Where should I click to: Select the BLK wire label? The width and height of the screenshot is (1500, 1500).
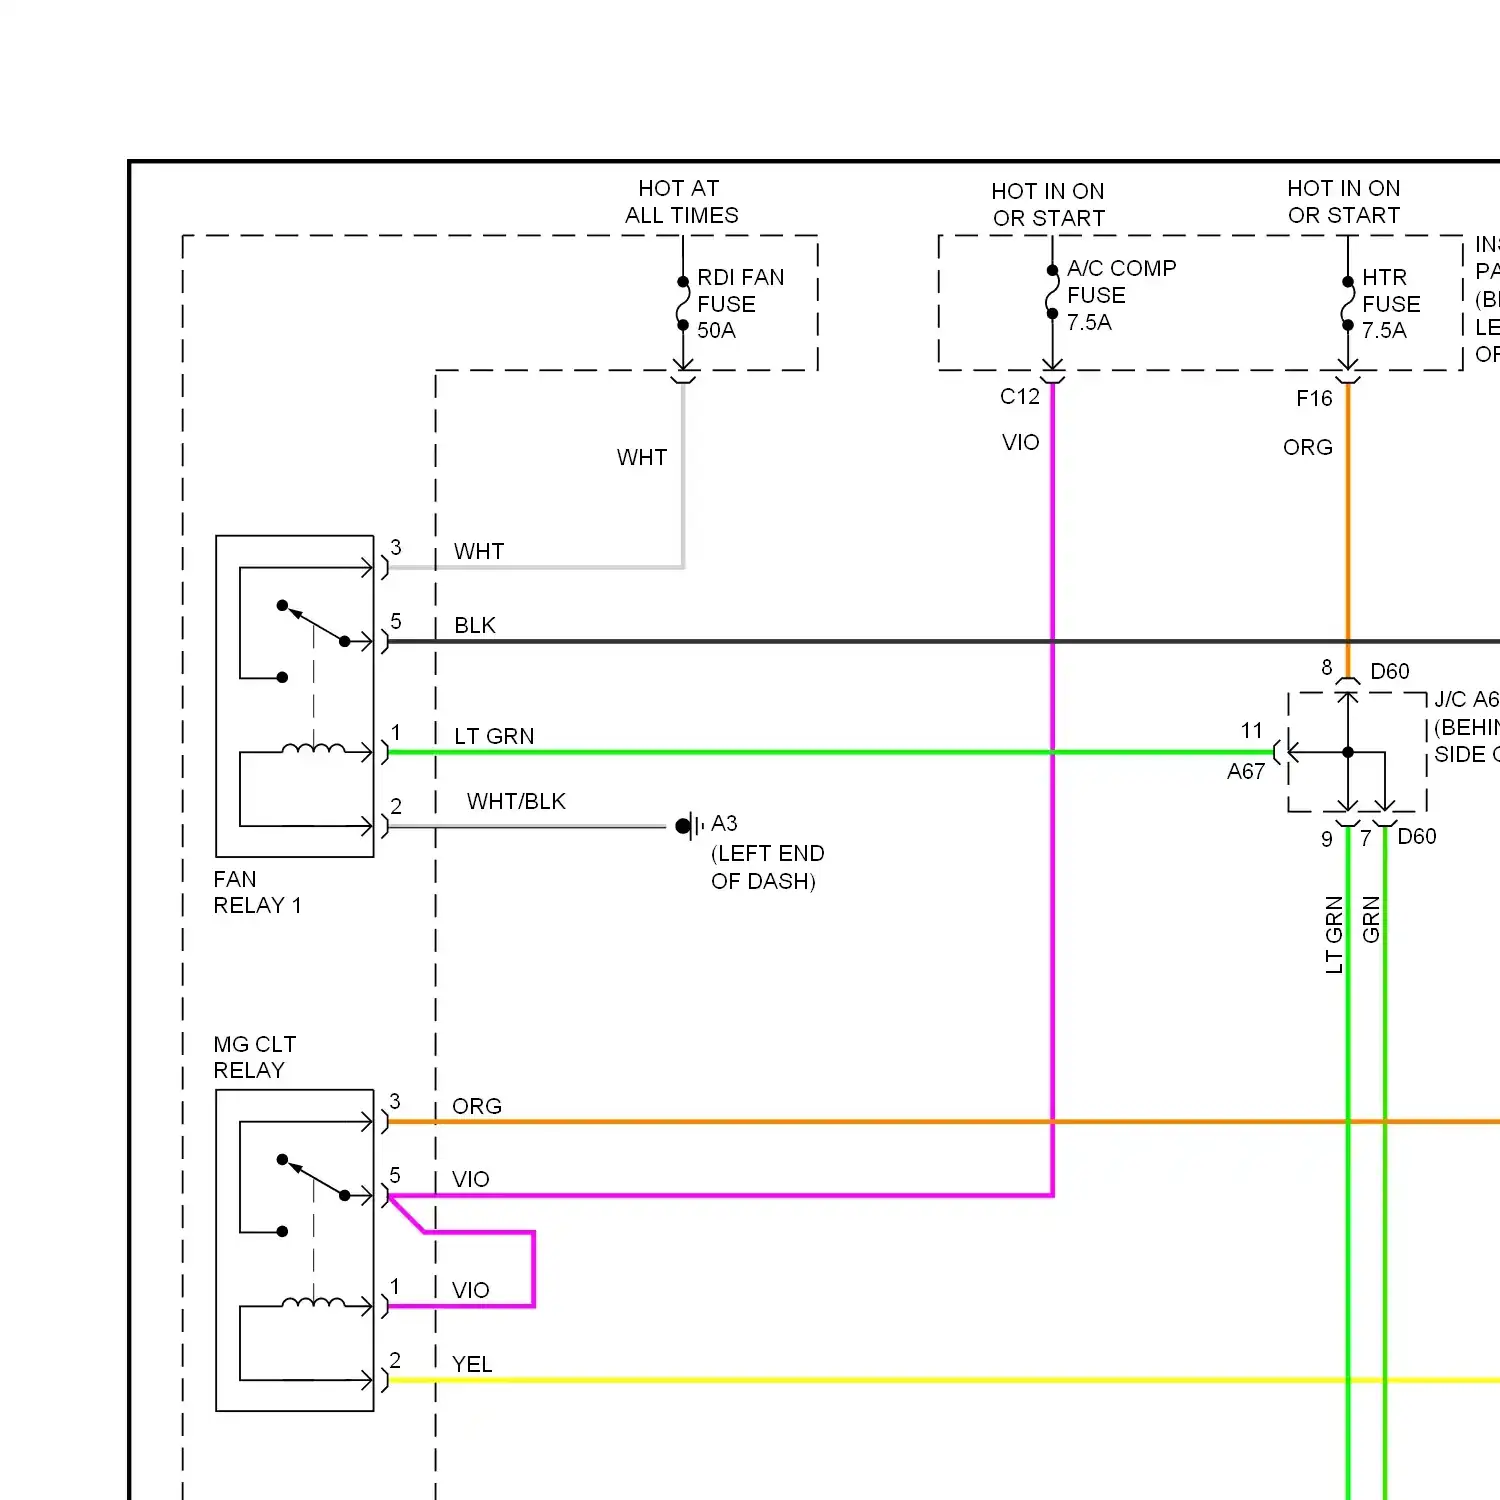pos(475,625)
